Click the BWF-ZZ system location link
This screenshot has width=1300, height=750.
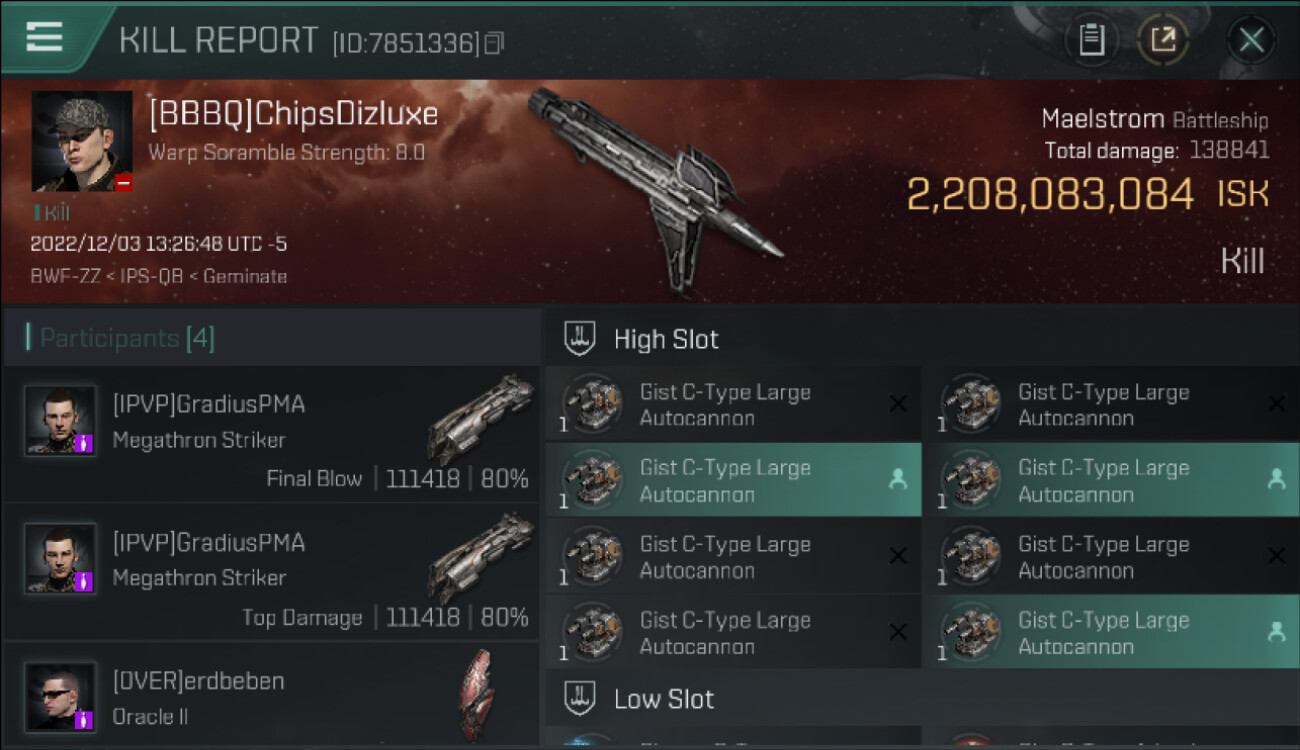coord(65,277)
